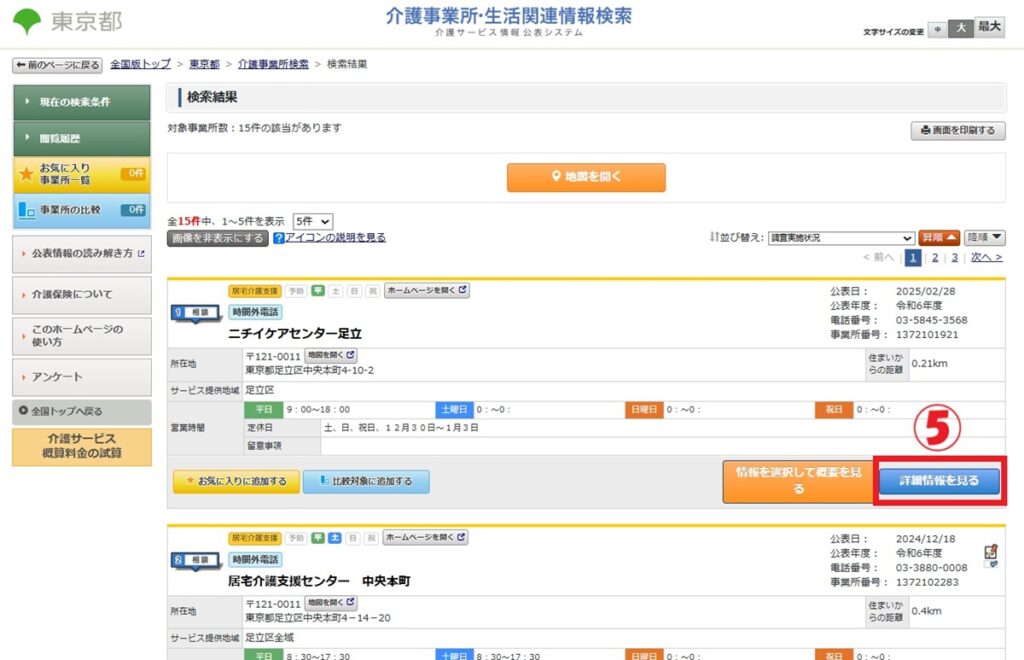
Task: Click the grey 土 icon on ニチイケアセンター足立
Action: (336, 291)
